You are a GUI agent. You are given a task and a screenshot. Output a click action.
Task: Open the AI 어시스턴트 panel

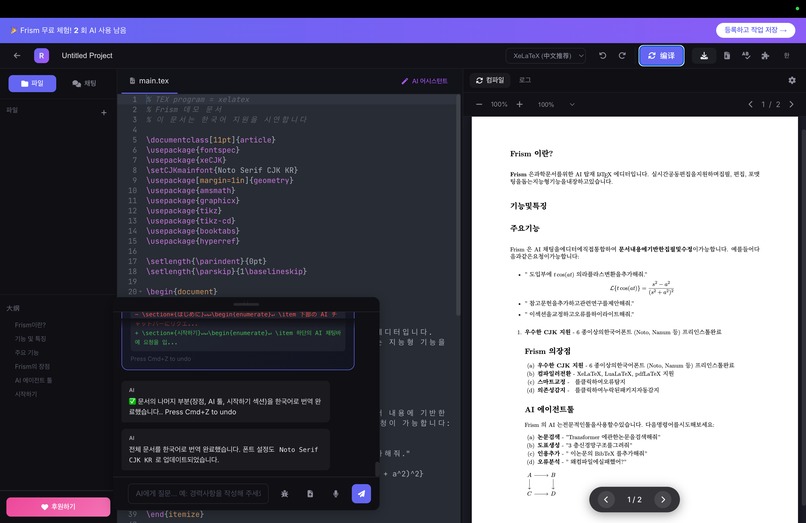tap(424, 81)
